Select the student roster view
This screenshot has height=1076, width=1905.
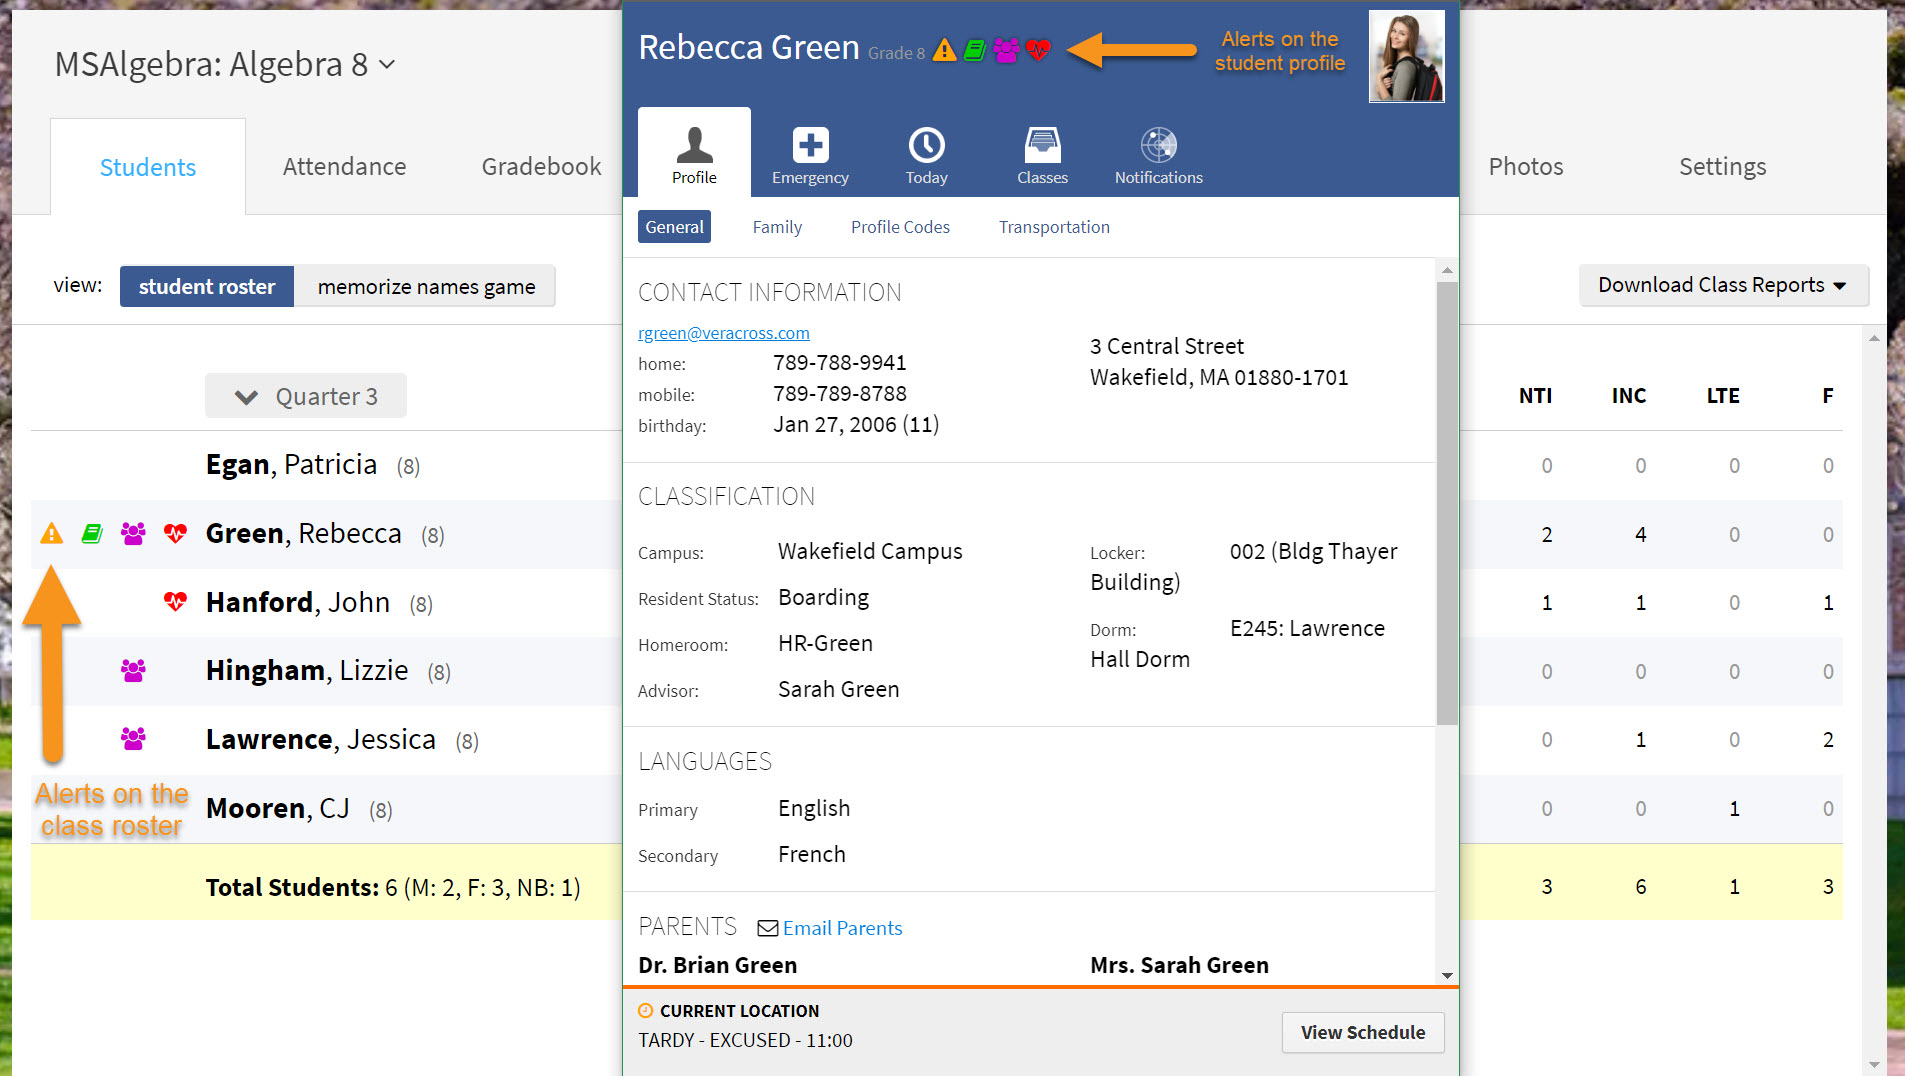[x=207, y=287]
